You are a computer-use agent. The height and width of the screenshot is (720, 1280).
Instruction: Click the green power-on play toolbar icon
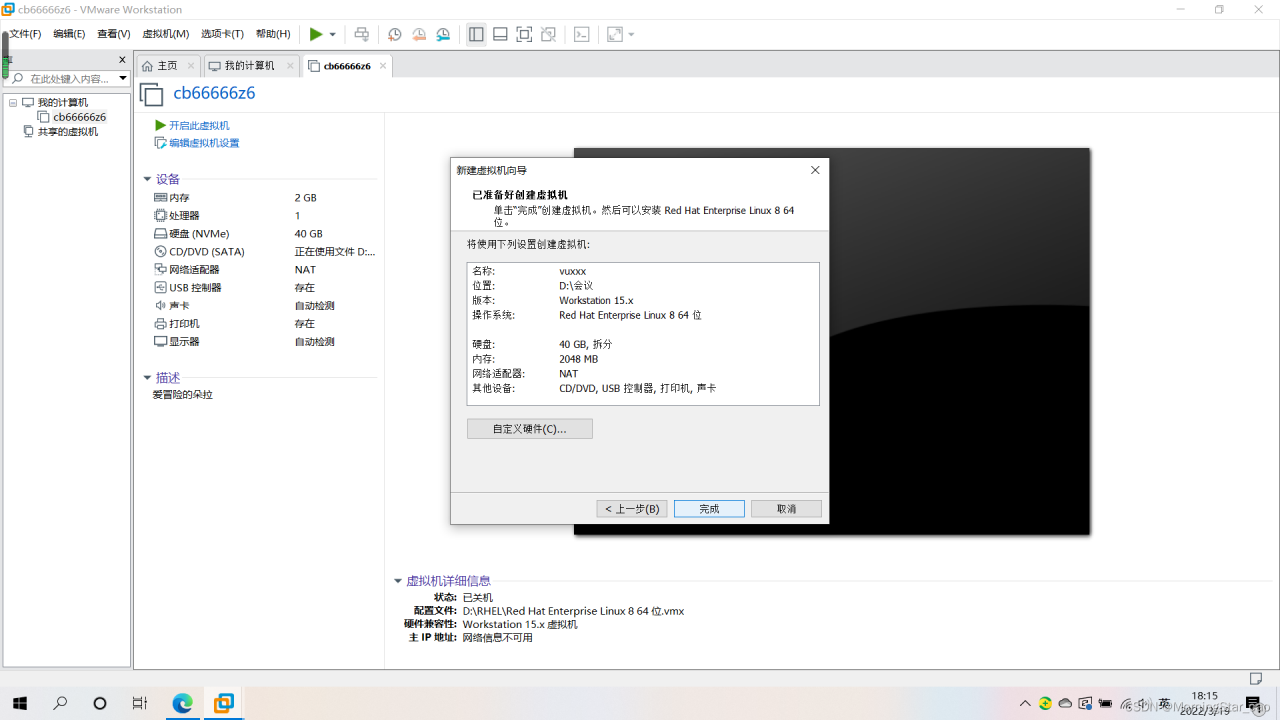[316, 34]
